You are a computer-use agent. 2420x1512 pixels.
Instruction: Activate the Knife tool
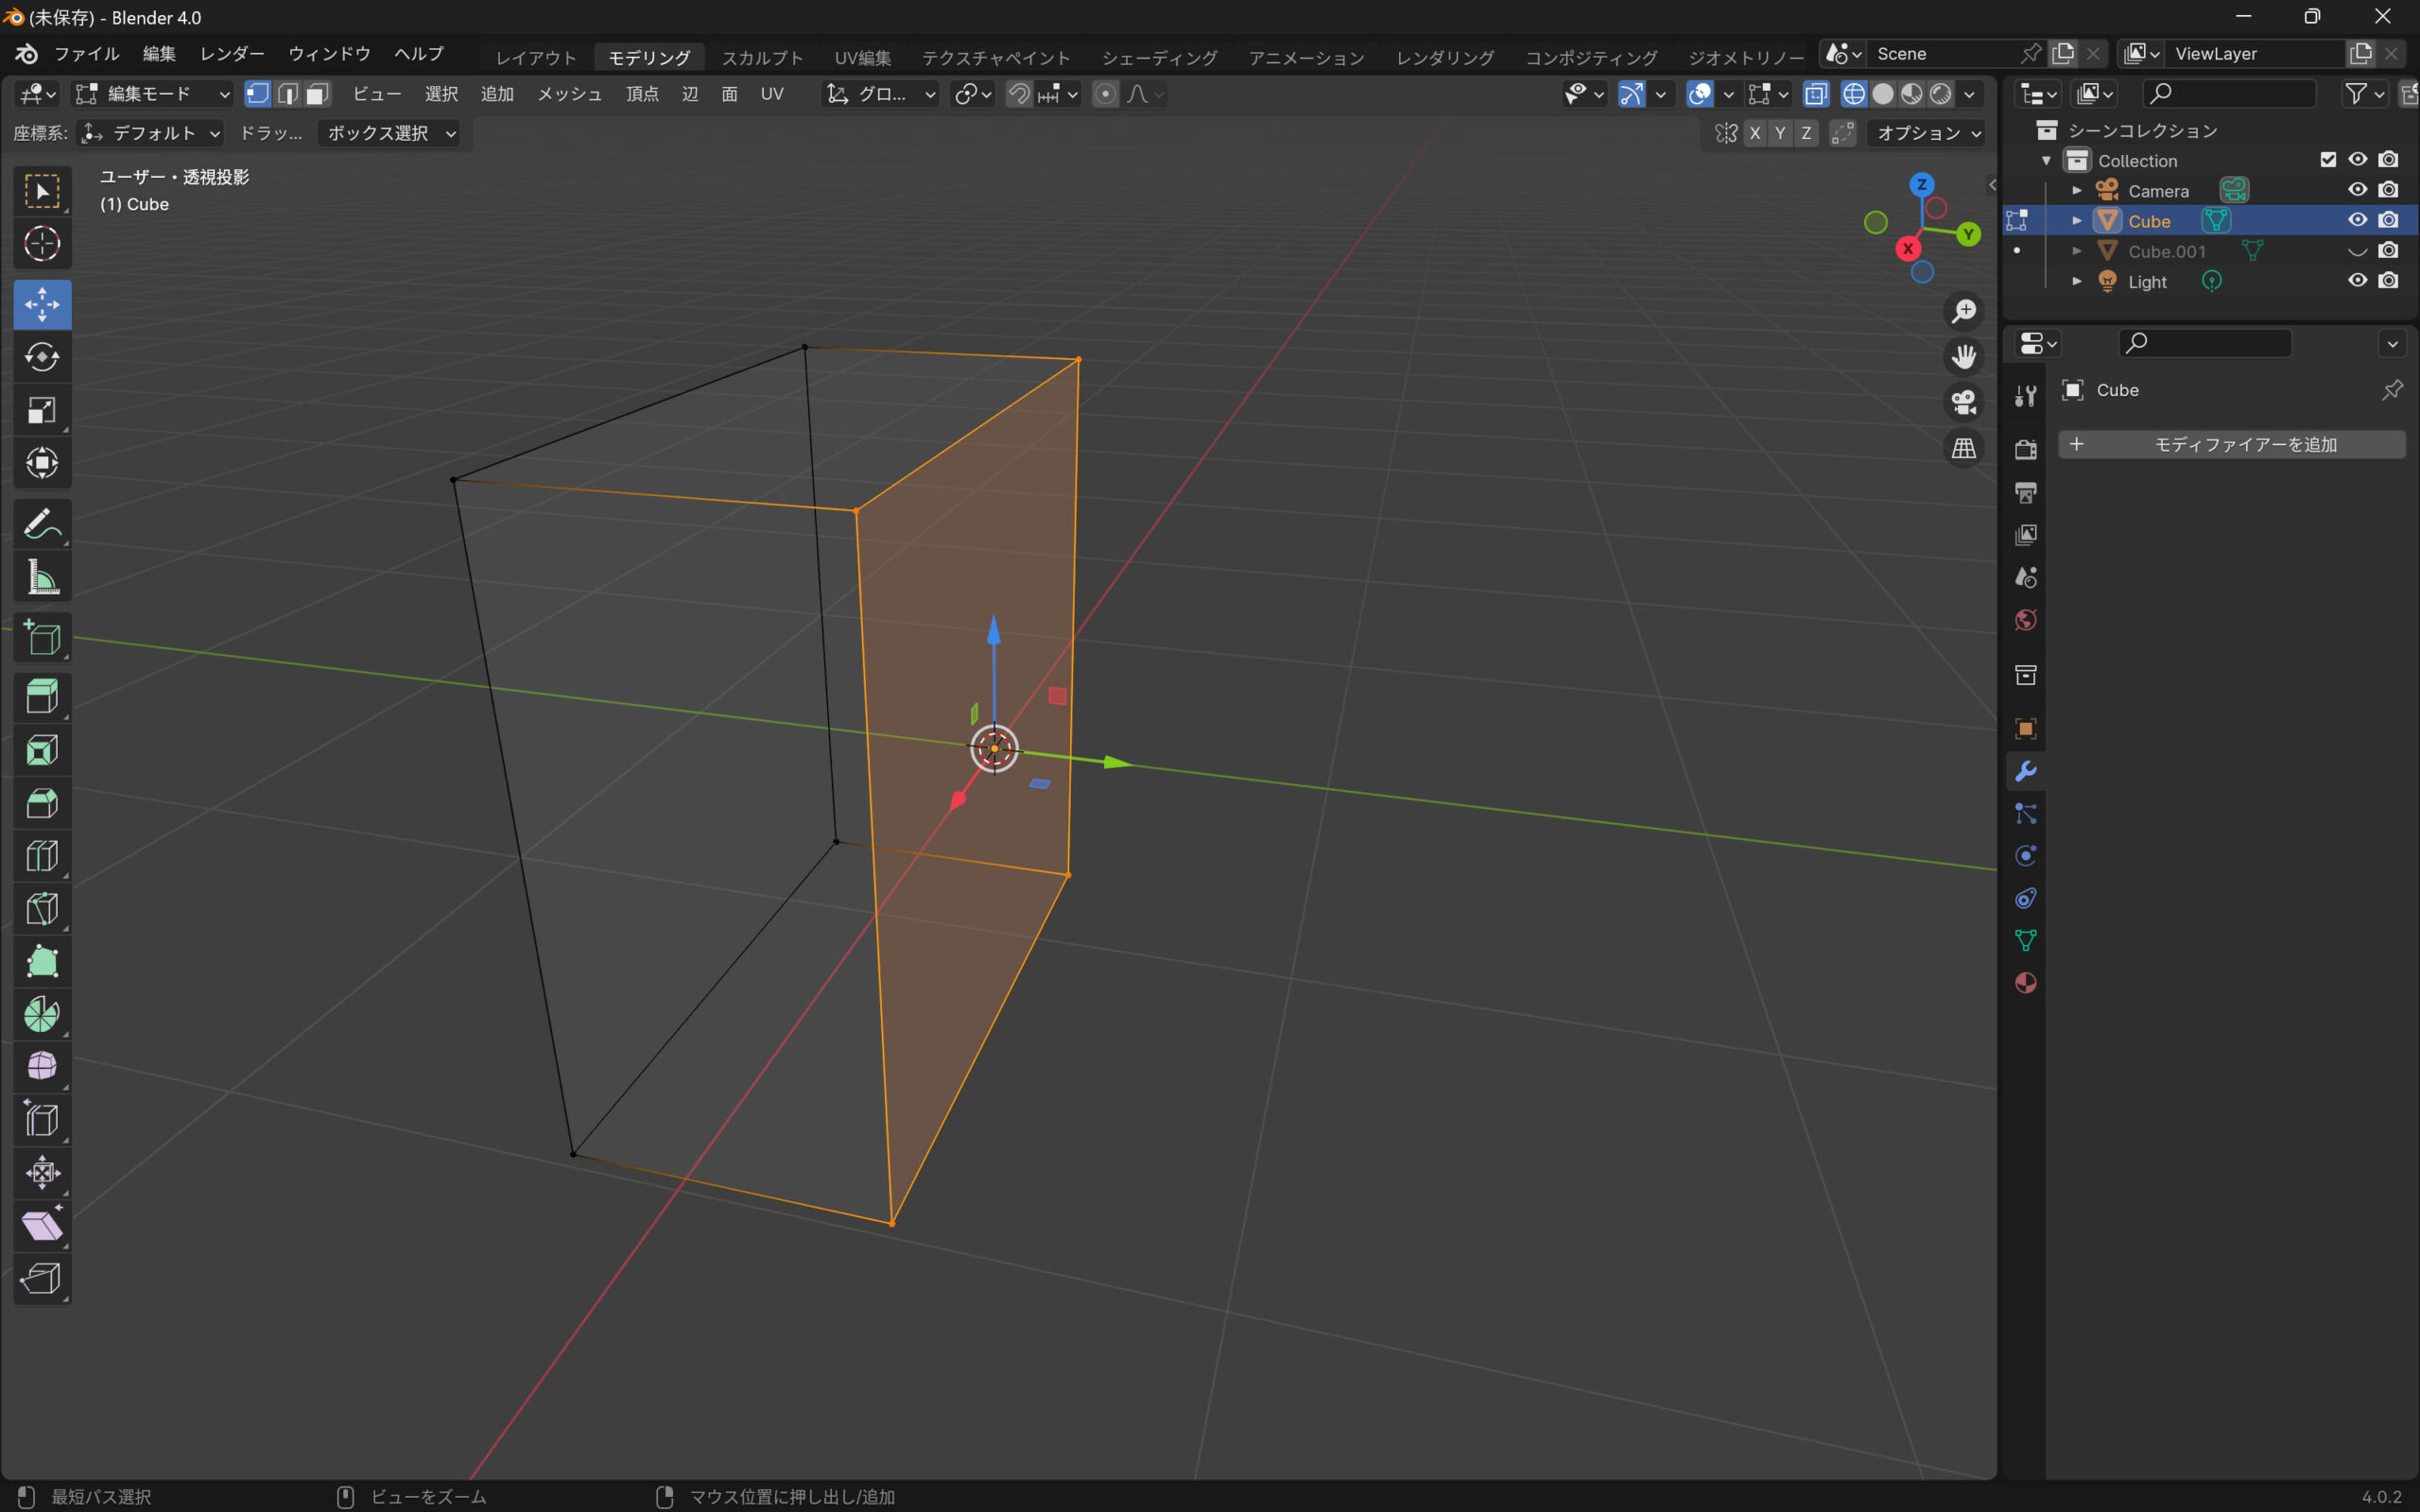pos(42,909)
